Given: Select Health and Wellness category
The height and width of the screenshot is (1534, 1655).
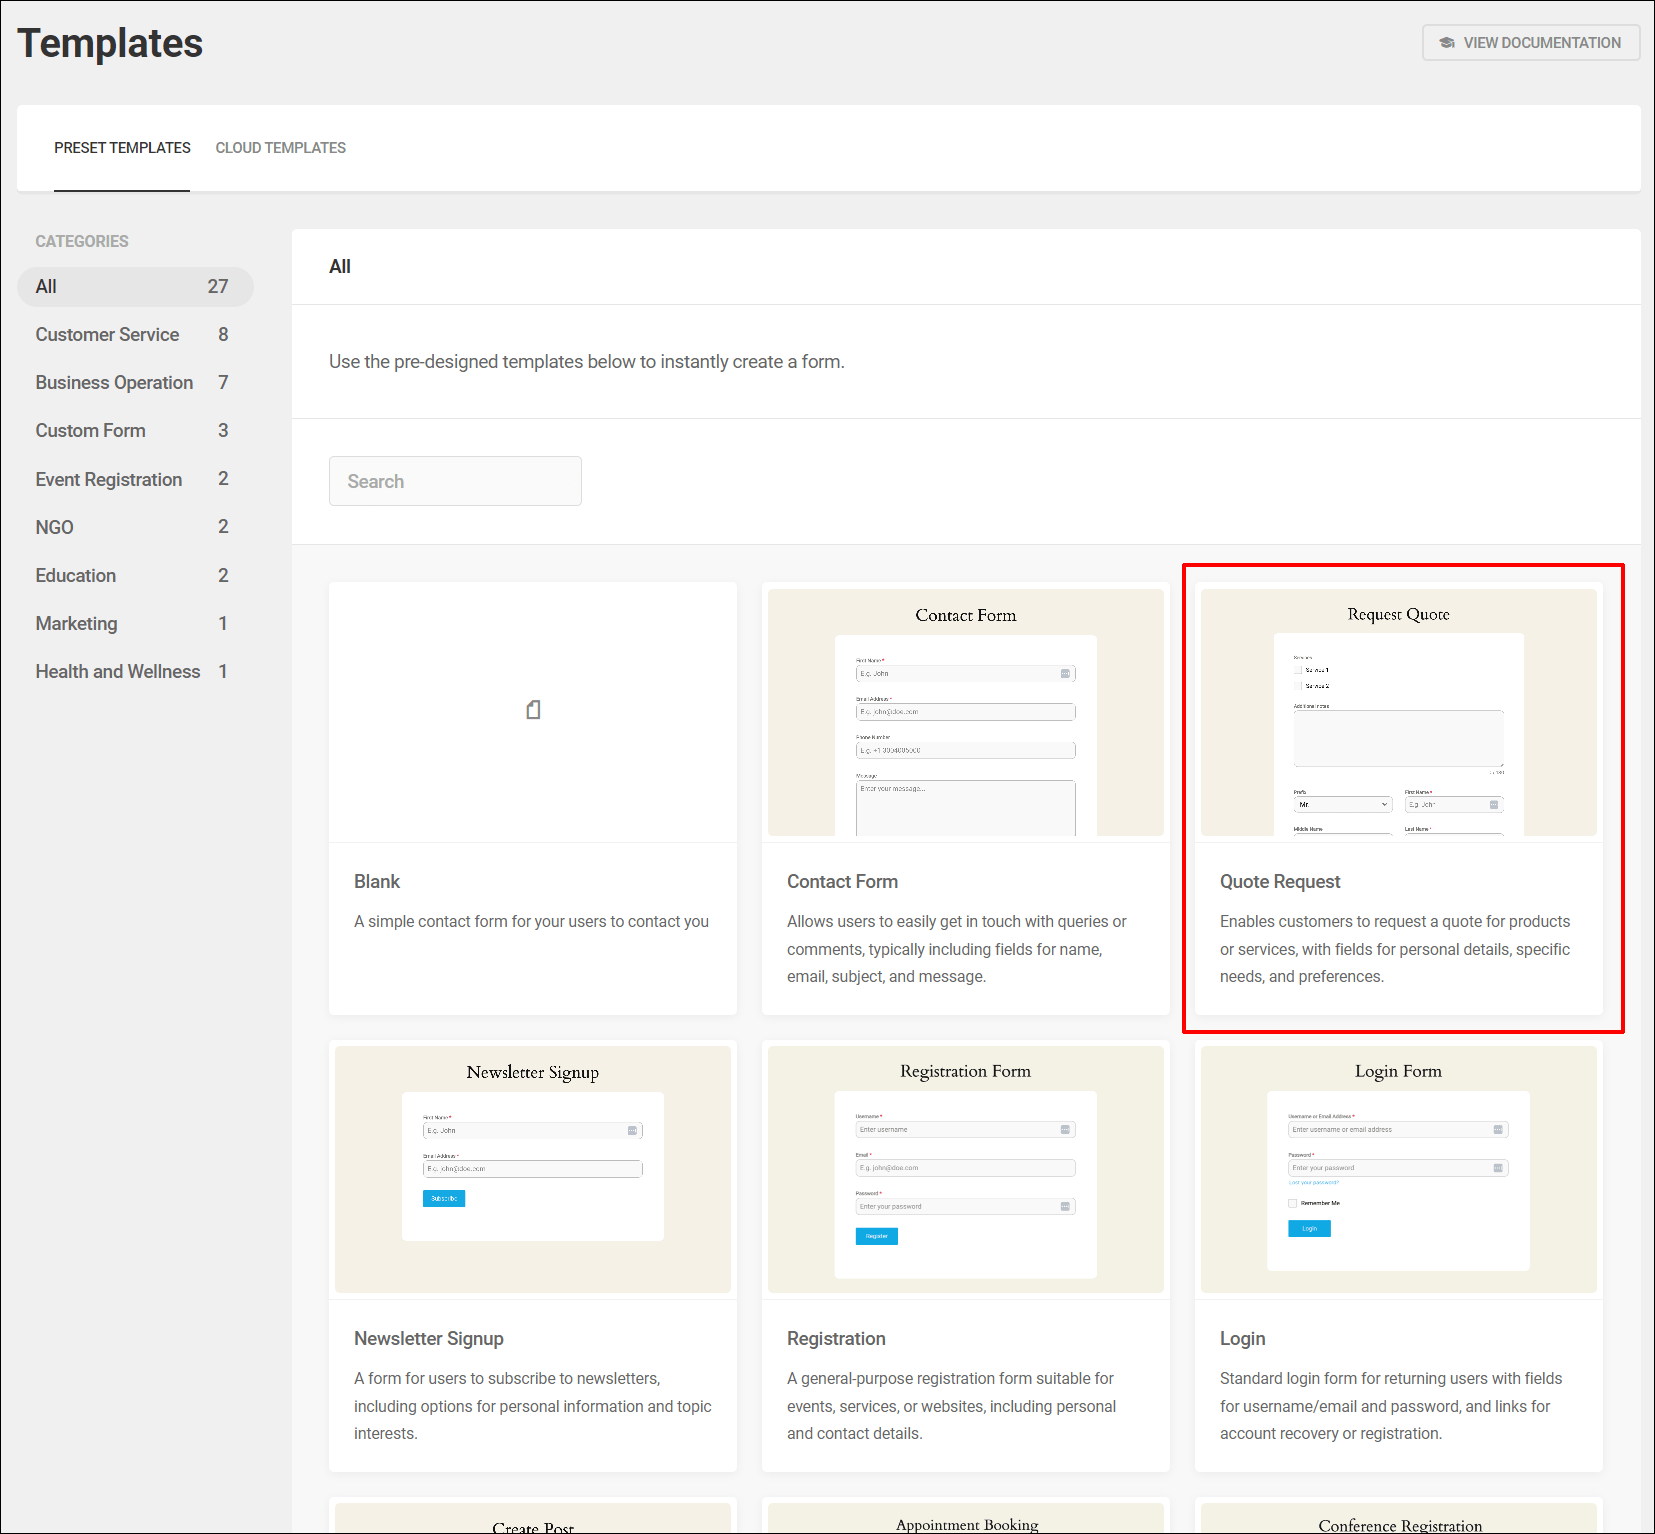Looking at the screenshot, I should (x=118, y=672).
